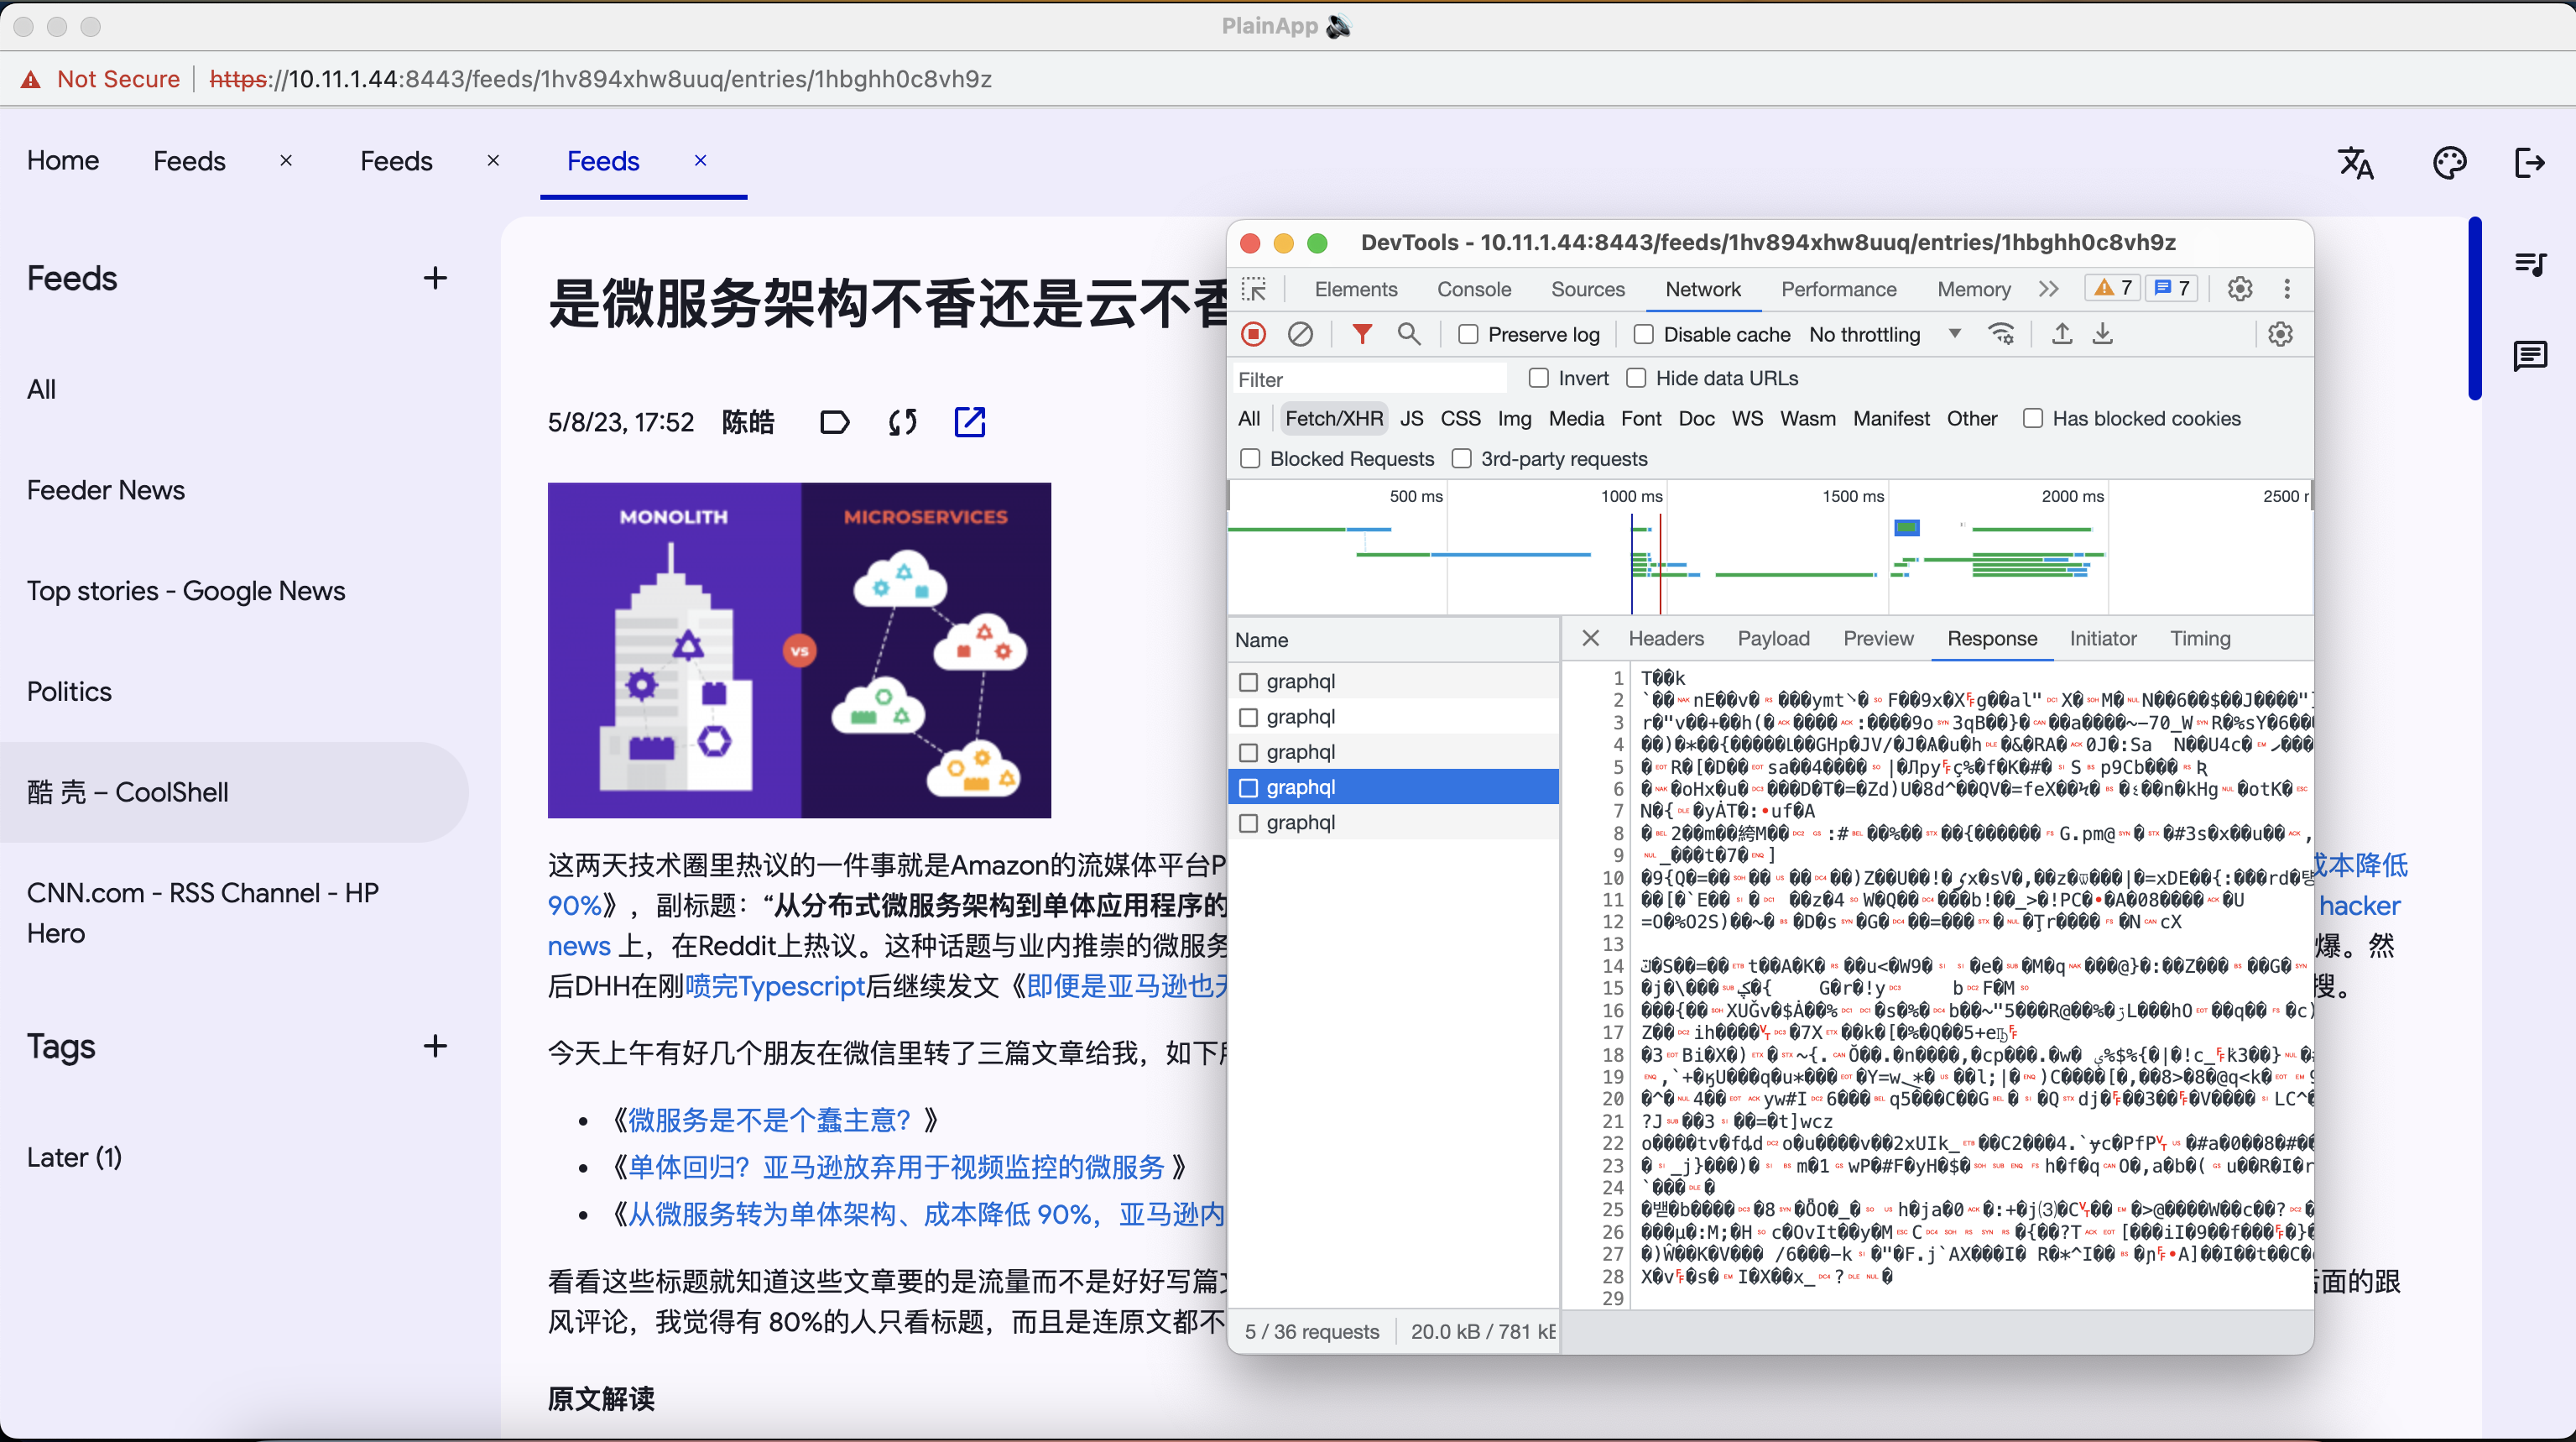Open the 喷完Typescript article link
This screenshot has height=1442, width=2576.
(774, 986)
